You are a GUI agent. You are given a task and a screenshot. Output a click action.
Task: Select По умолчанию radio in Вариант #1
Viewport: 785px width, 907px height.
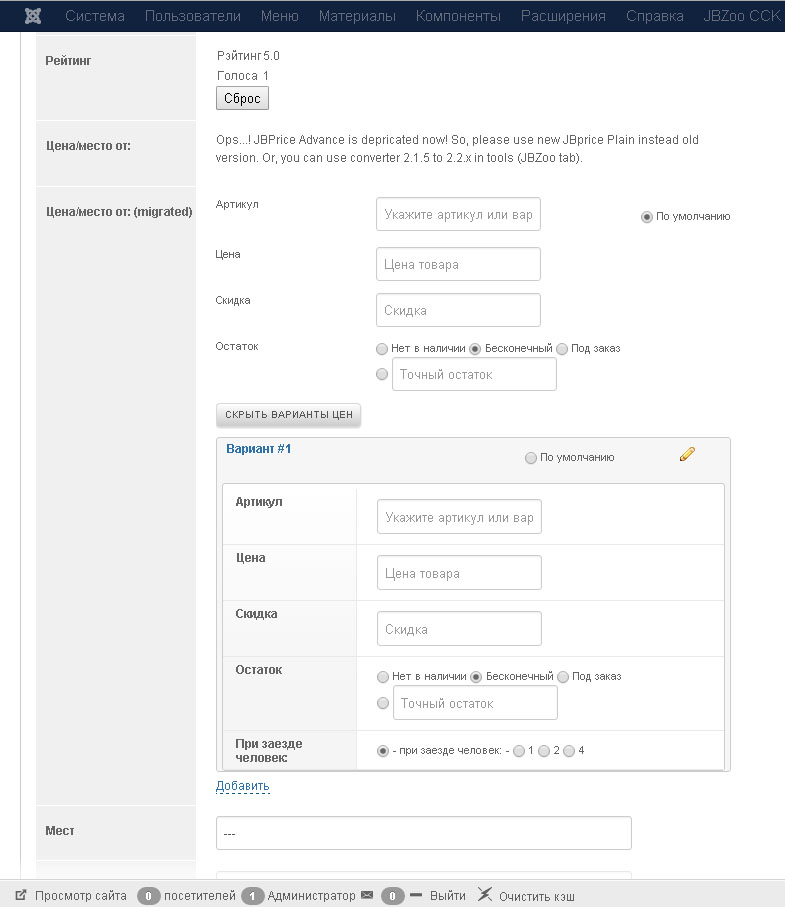[531, 458]
